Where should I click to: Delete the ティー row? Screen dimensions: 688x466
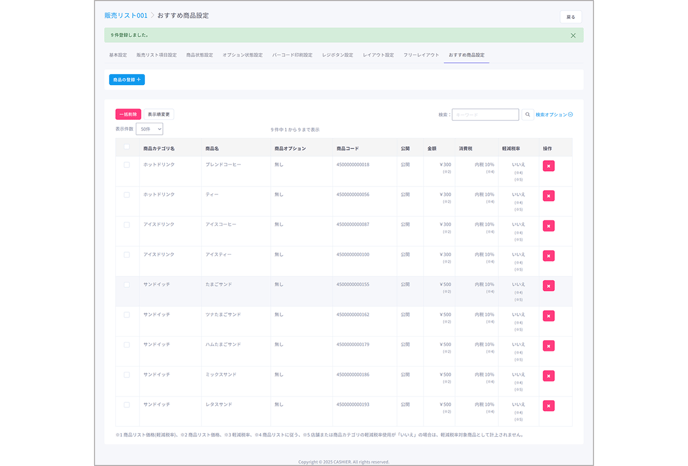point(548,196)
